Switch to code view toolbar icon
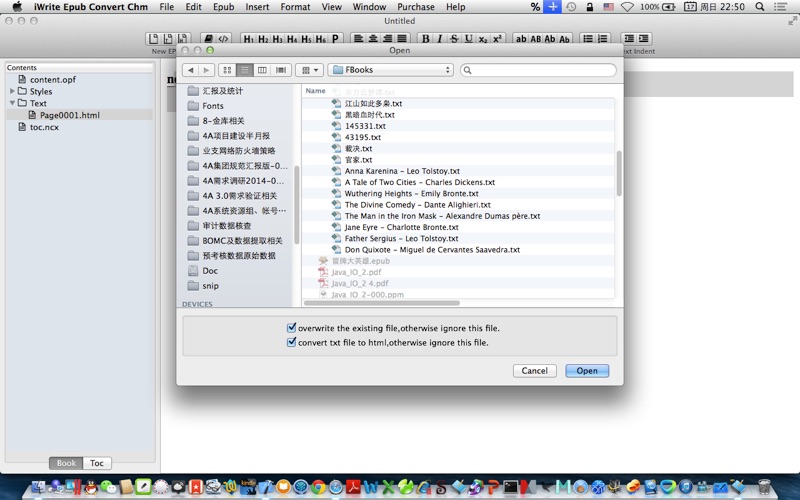800x500 pixels. click(223, 39)
